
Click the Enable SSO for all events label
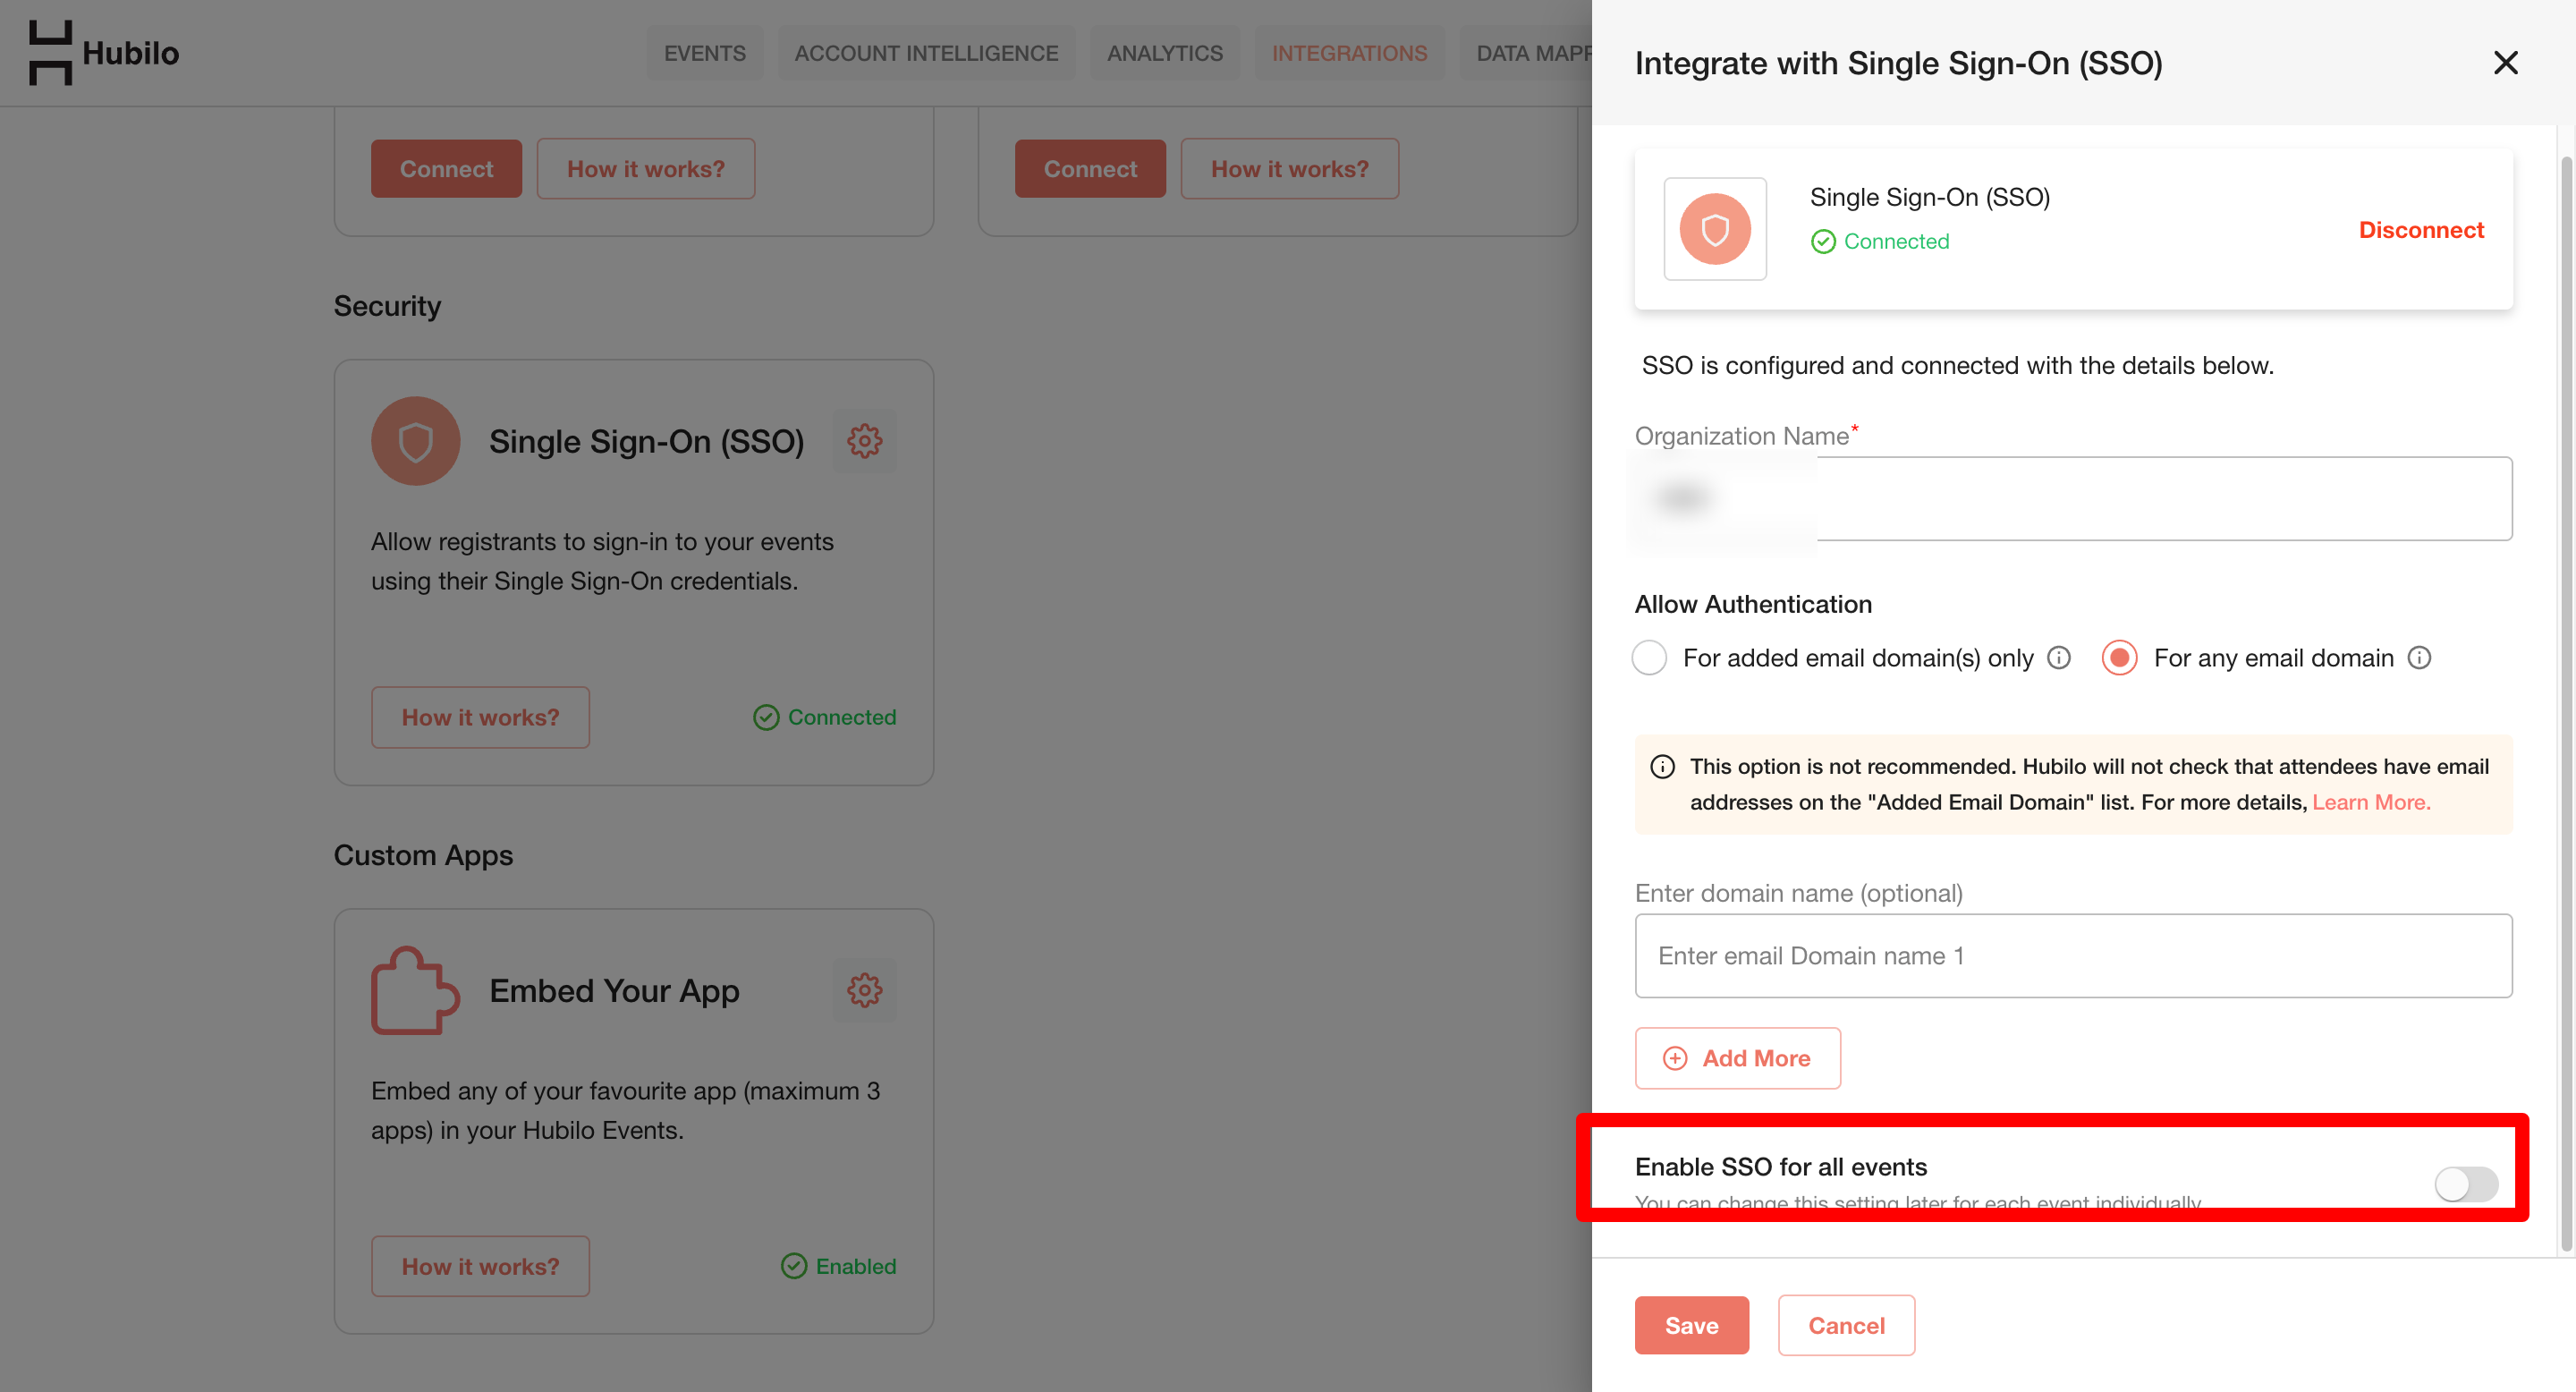pyautogui.click(x=1781, y=1167)
